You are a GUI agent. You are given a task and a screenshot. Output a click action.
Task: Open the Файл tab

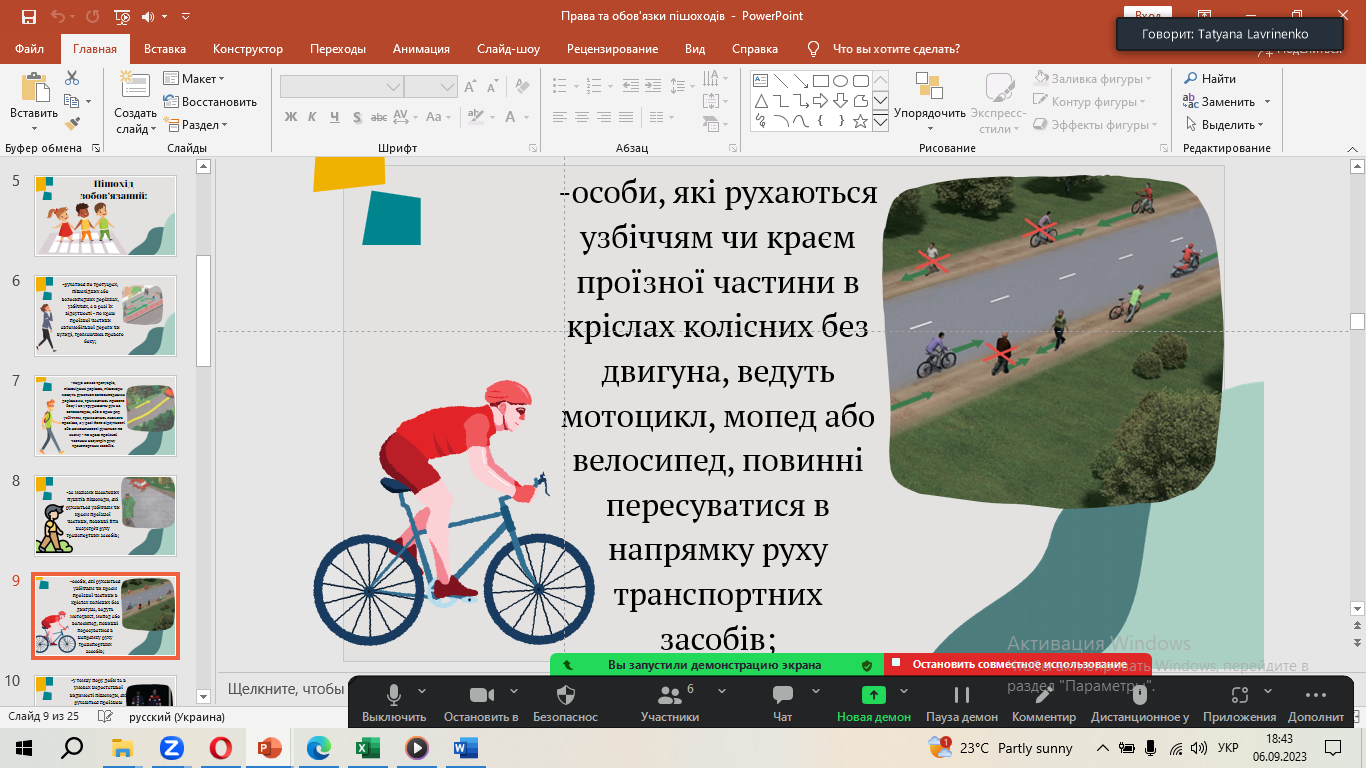coord(30,49)
